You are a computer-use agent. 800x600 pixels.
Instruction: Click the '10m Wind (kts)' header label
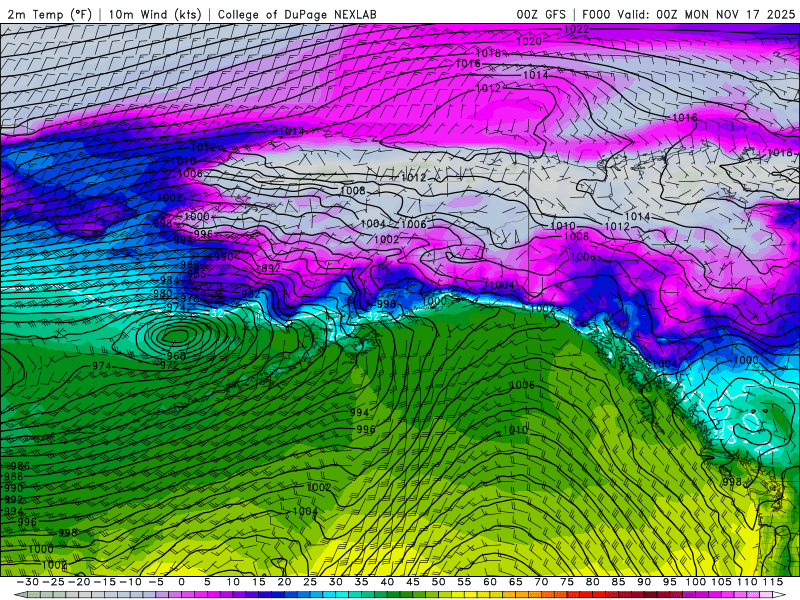[155, 14]
